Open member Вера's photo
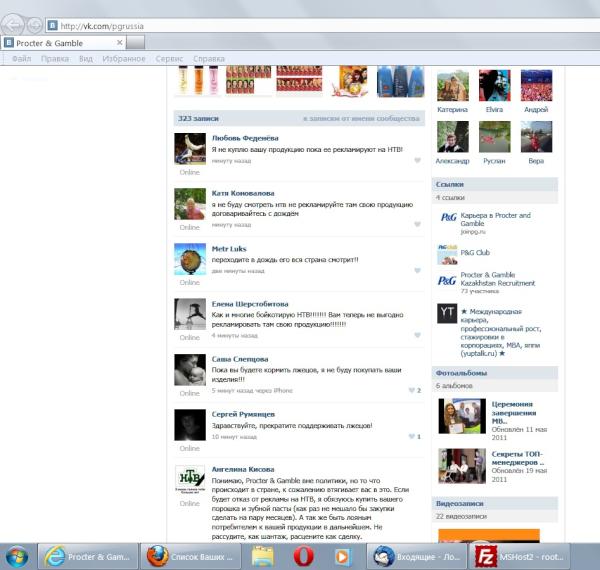The height and width of the screenshot is (570, 600). 536,137
